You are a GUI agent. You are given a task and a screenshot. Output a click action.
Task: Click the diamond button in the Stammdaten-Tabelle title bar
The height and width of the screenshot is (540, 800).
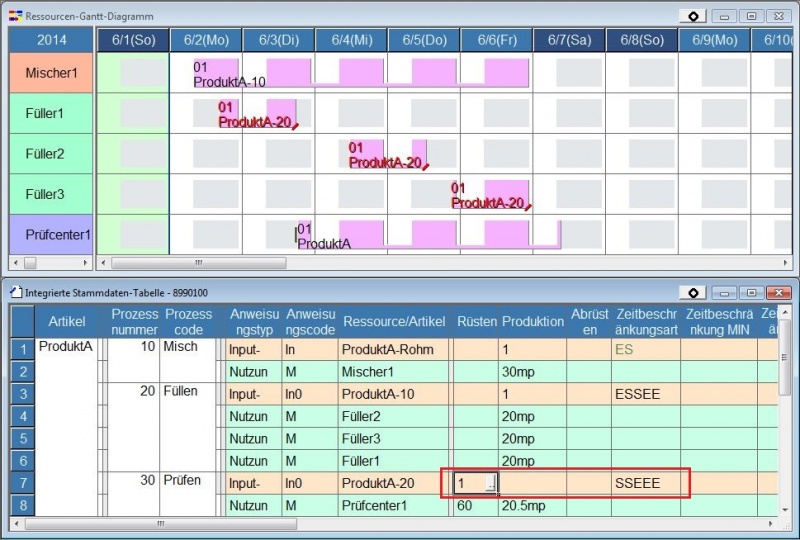click(x=693, y=292)
